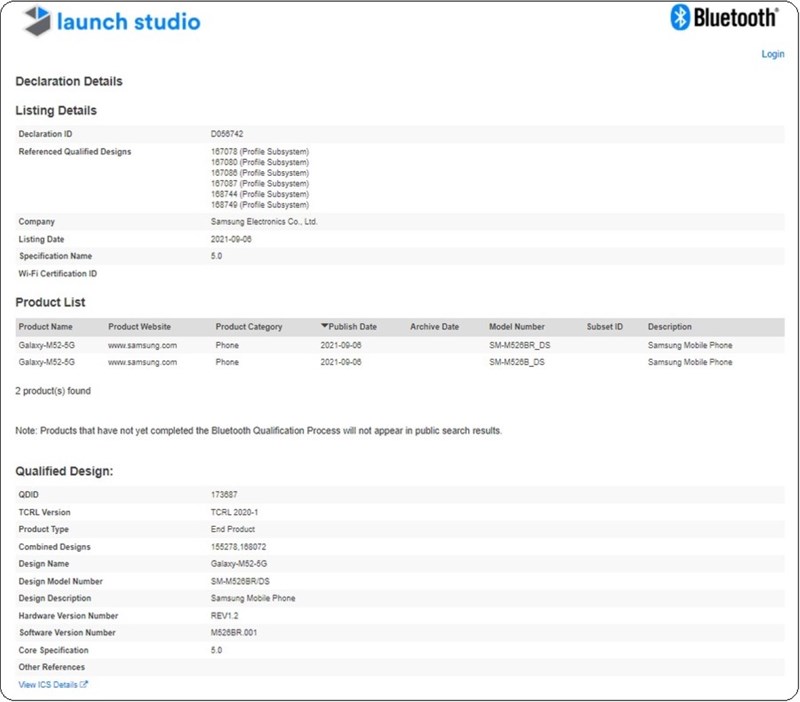Open the View ICS Details link
Screen dimensions: 800x702
point(48,684)
